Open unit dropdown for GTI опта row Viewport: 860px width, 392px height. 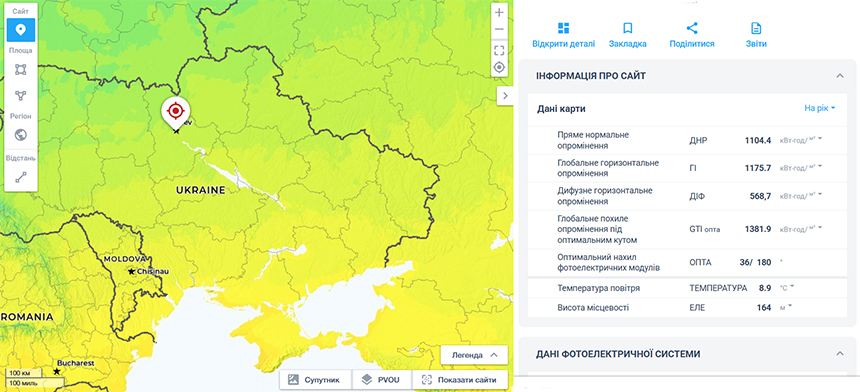tap(801, 229)
